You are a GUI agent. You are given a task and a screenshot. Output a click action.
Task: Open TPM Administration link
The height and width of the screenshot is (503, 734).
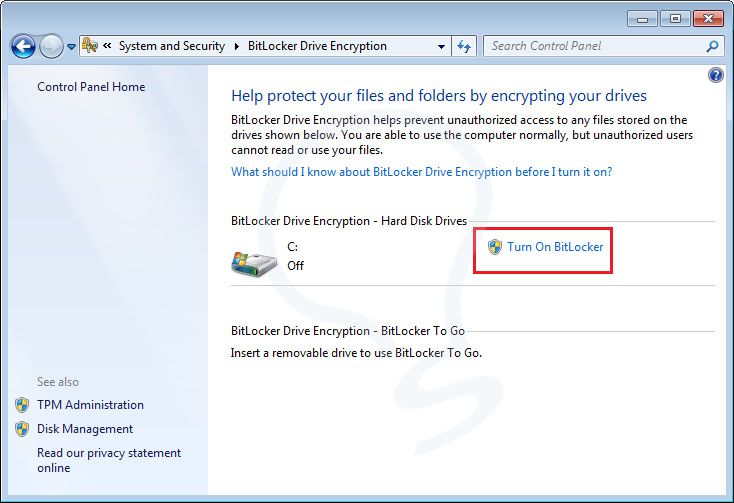click(x=90, y=405)
